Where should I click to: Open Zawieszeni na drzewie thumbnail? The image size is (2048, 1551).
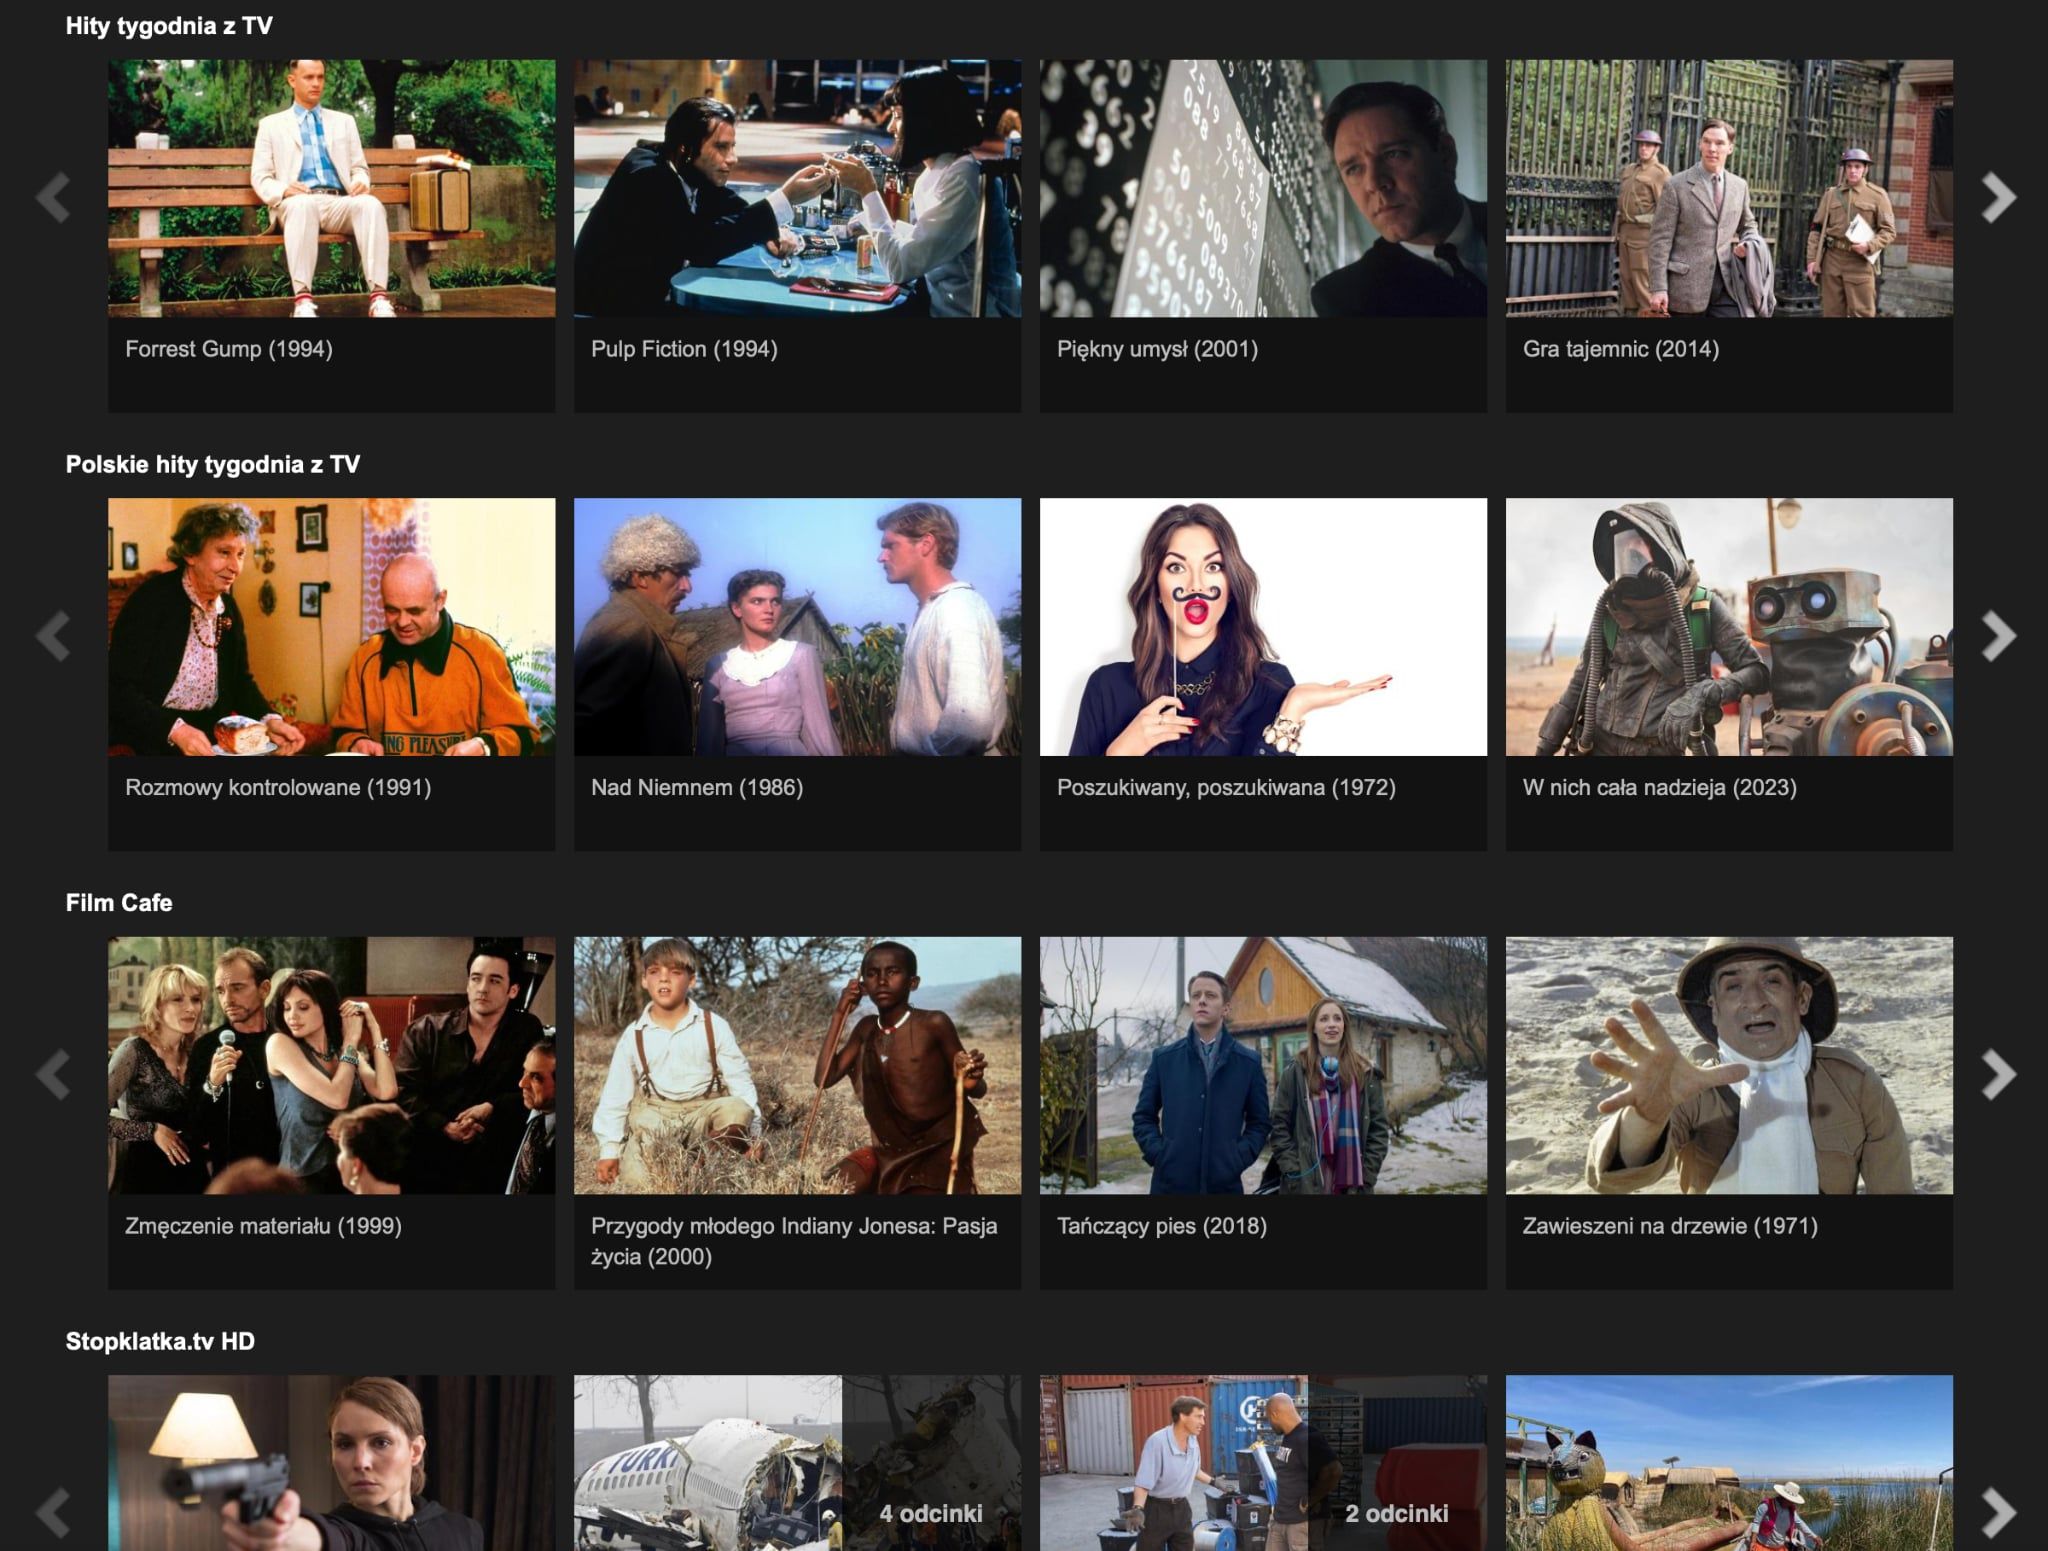click(x=1729, y=1065)
